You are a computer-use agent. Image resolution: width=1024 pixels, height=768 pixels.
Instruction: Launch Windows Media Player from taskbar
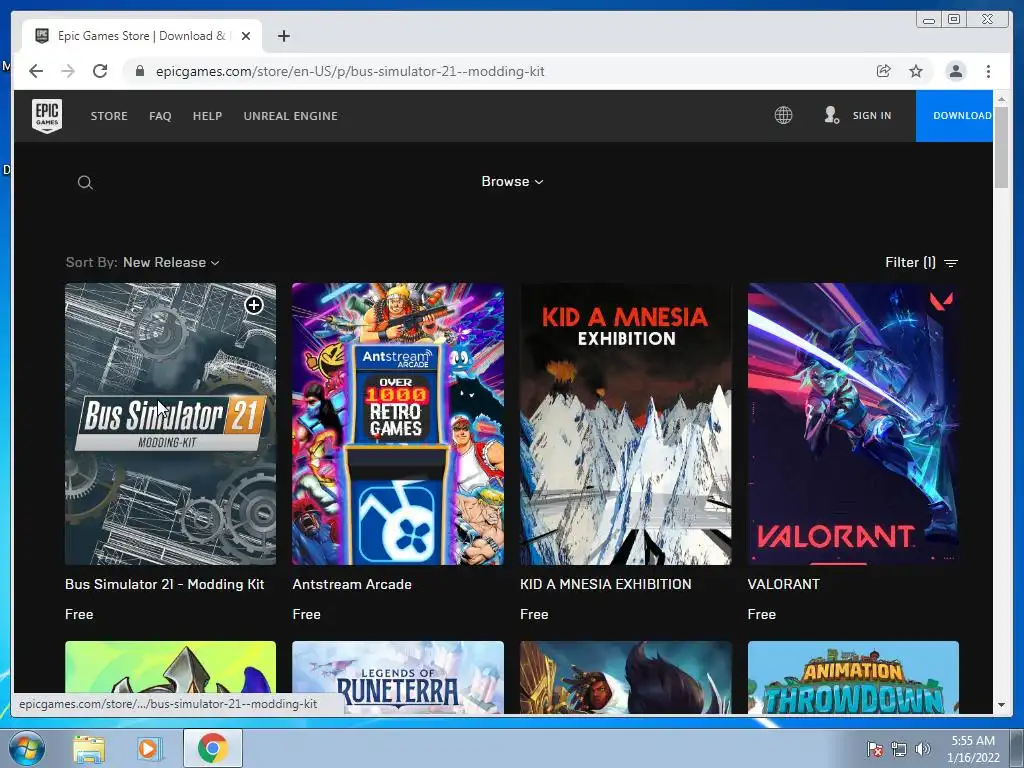click(150, 748)
